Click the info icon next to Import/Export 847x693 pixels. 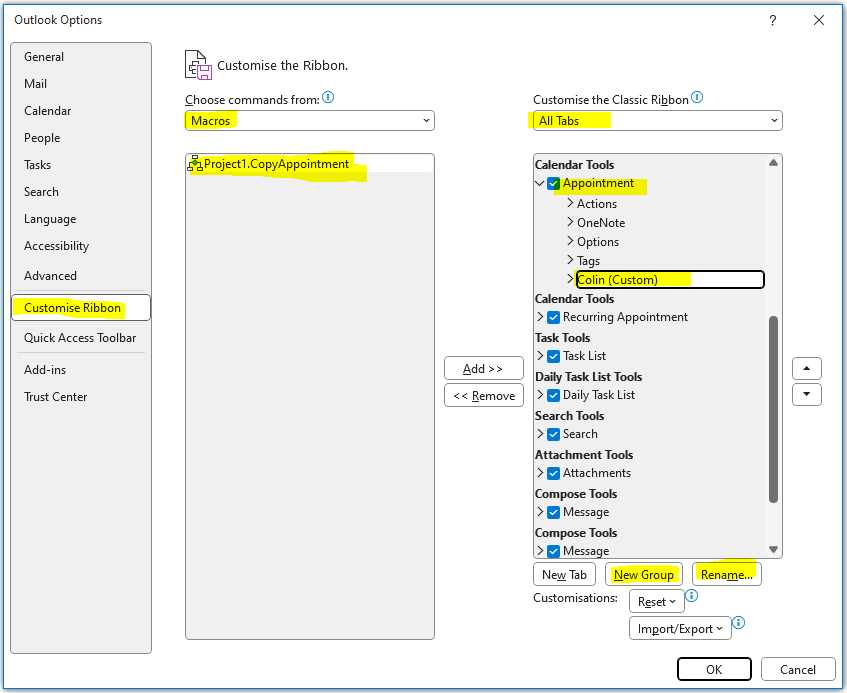coord(738,623)
